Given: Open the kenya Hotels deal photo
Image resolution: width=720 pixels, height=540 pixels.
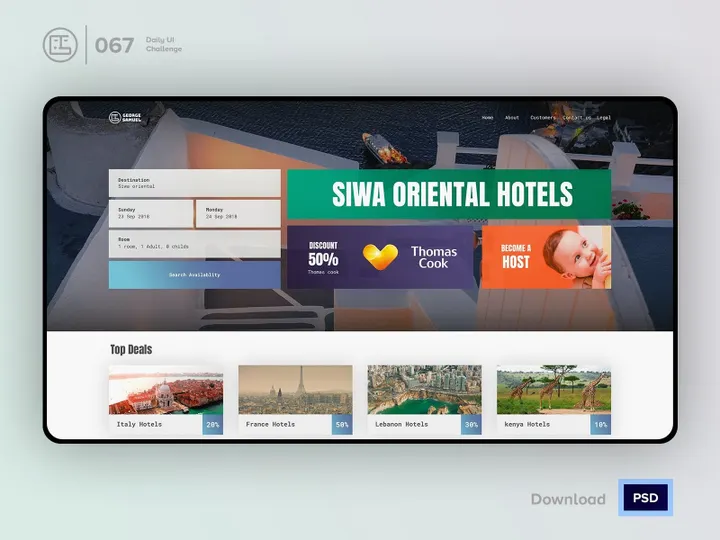Looking at the screenshot, I should (x=554, y=390).
